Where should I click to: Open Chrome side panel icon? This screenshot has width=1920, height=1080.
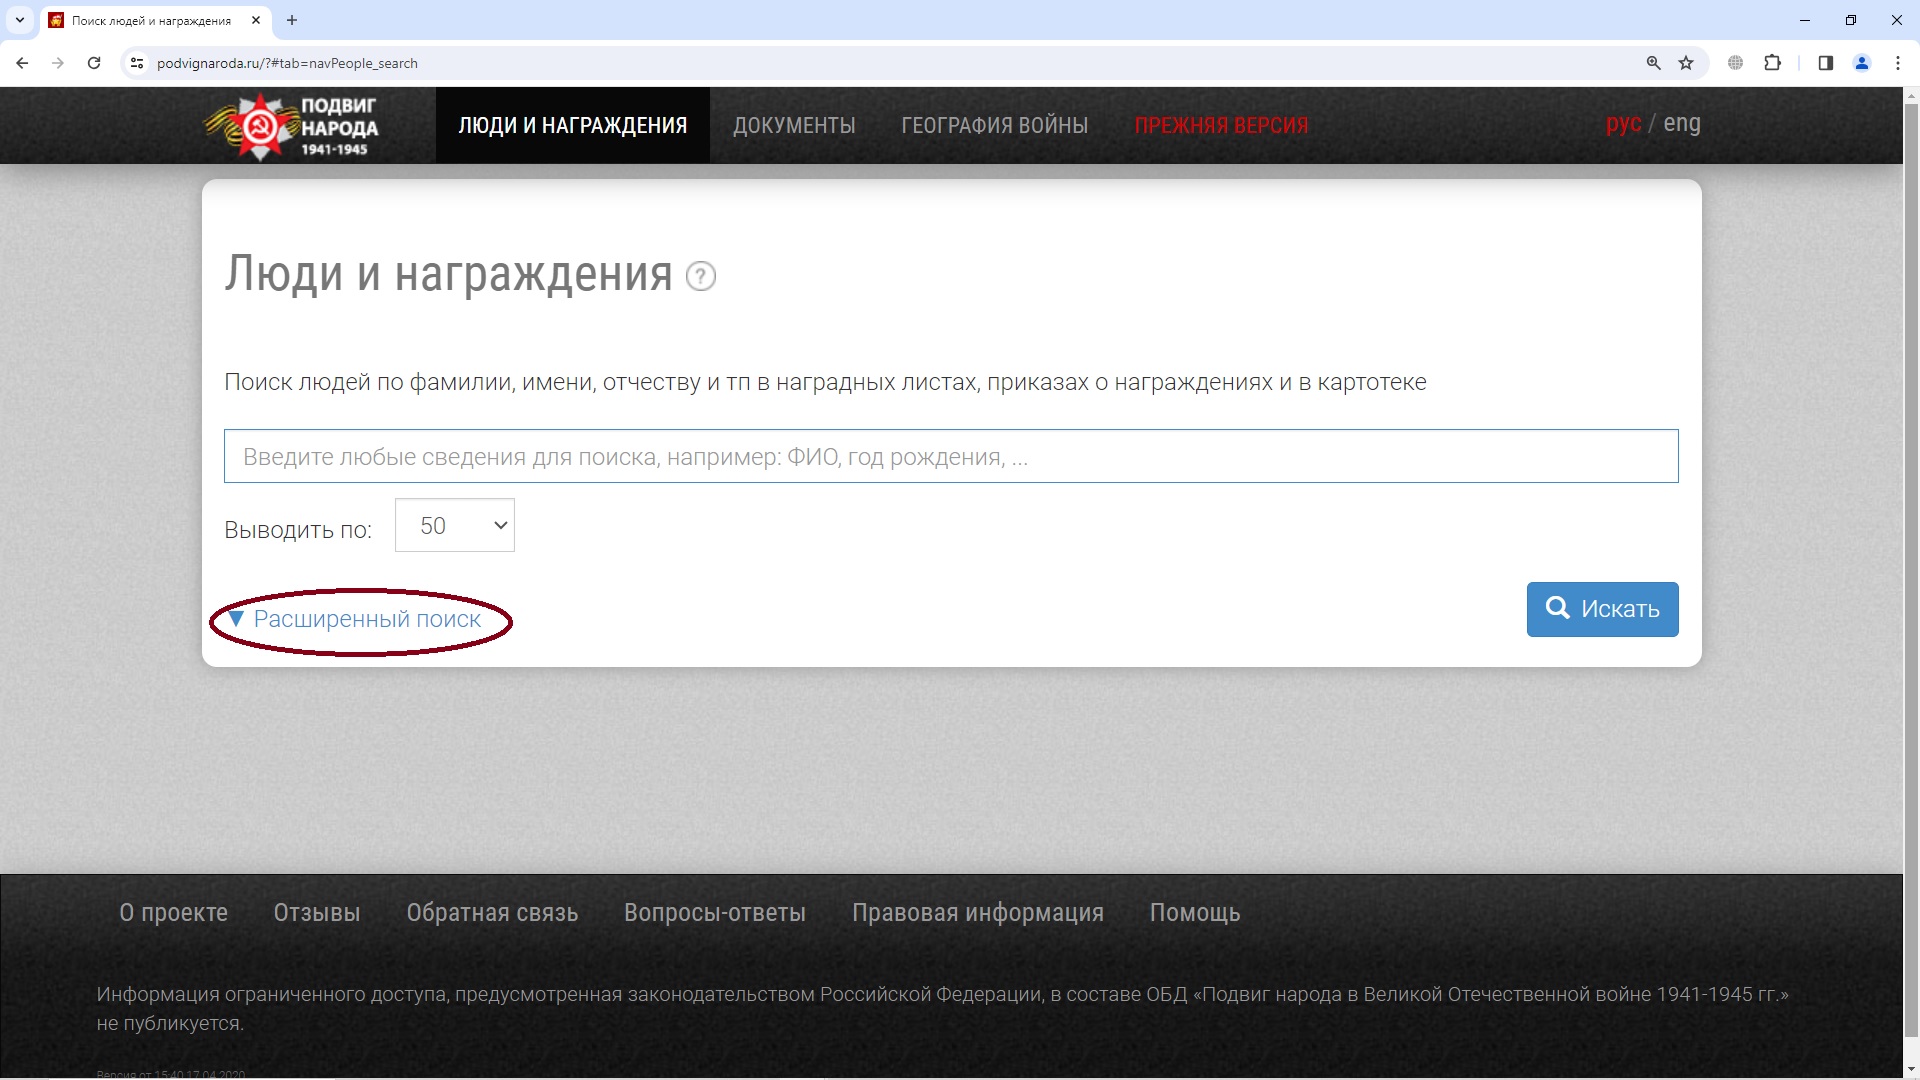coord(1825,63)
